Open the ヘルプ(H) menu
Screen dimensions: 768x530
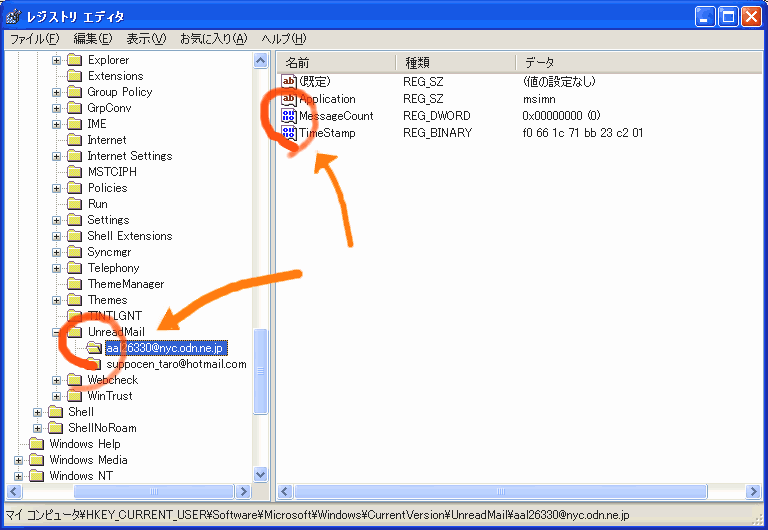coord(284,39)
